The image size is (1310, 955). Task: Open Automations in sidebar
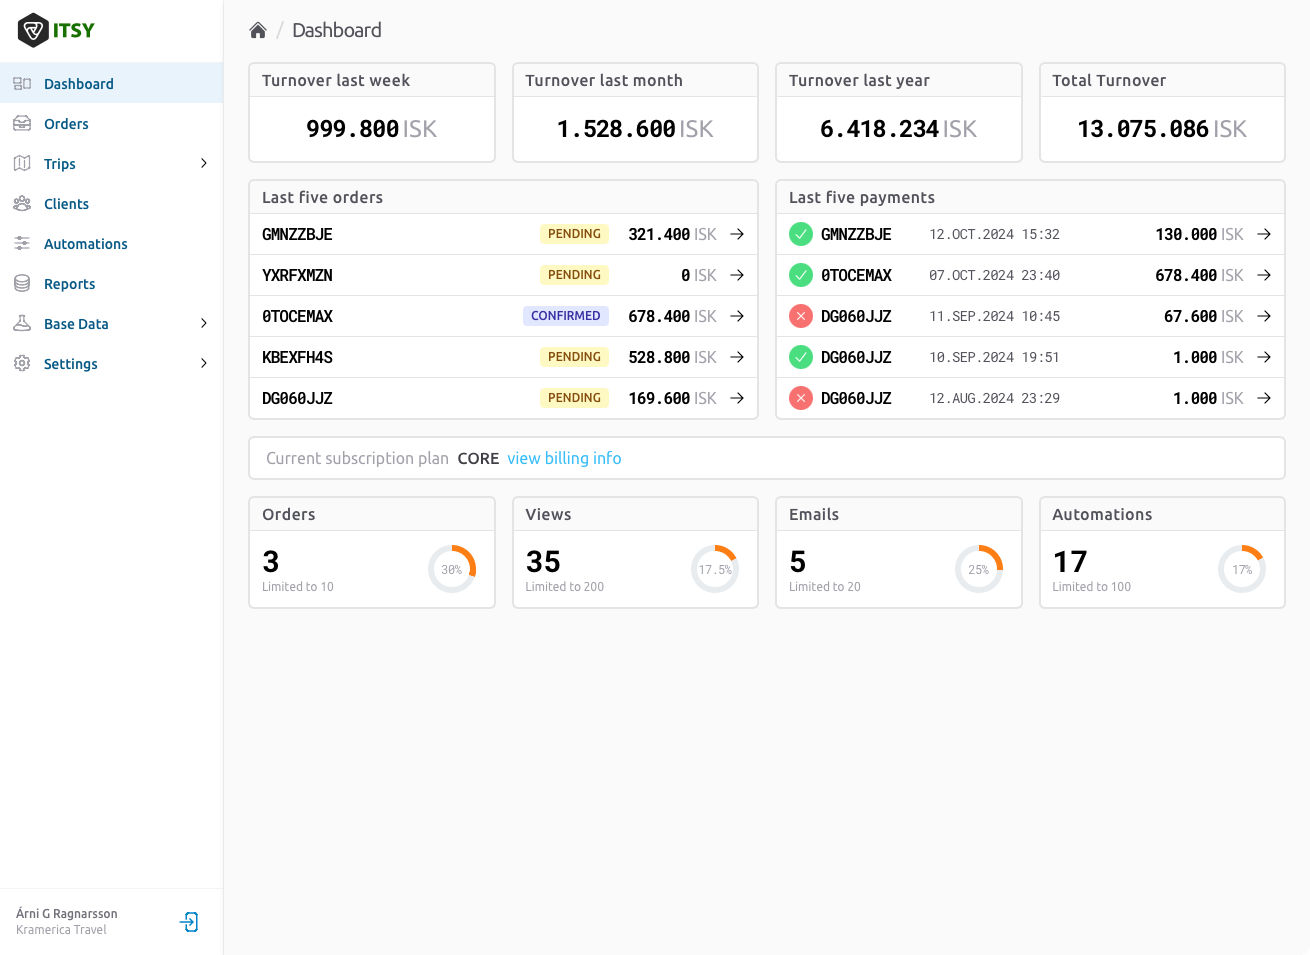[111, 243]
